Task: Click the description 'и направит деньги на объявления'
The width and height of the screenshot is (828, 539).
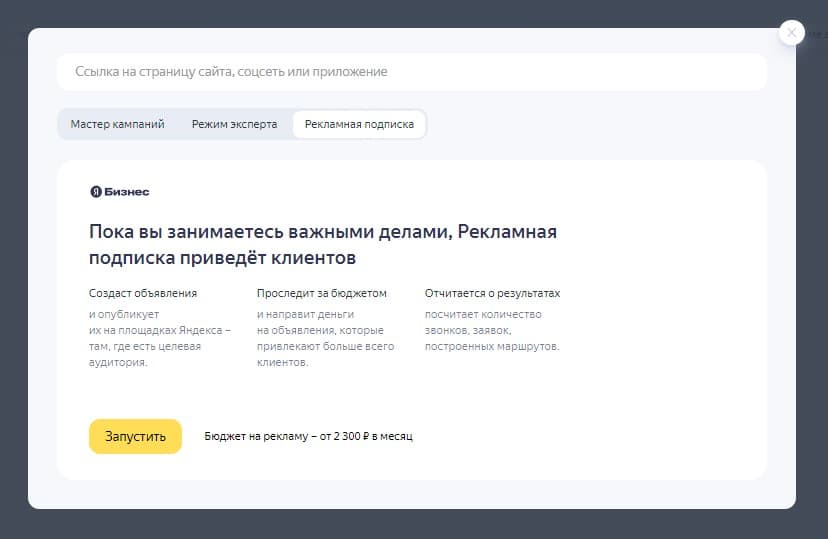Action: pos(325,338)
